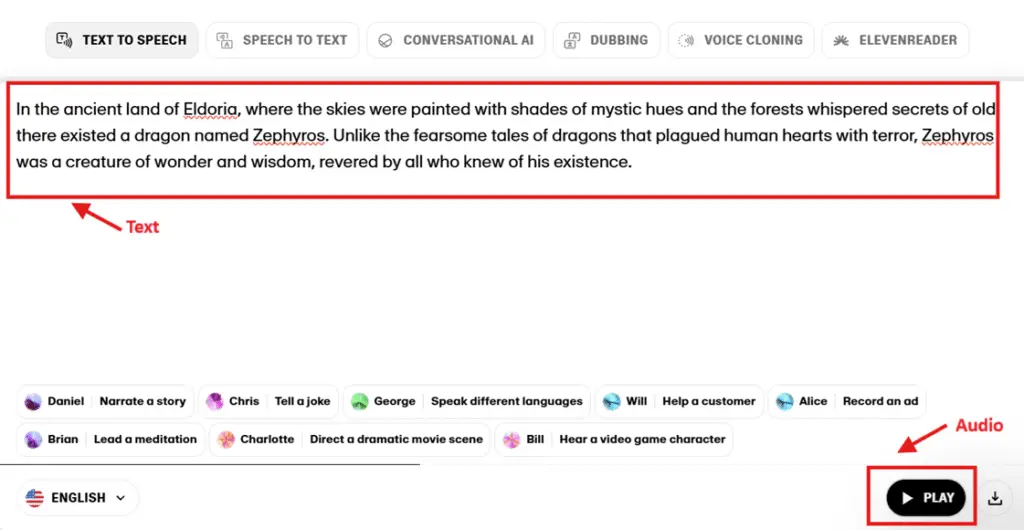1024x530 pixels.
Task: Go to the Voice Cloning tab
Action: pyautogui.click(x=740, y=40)
